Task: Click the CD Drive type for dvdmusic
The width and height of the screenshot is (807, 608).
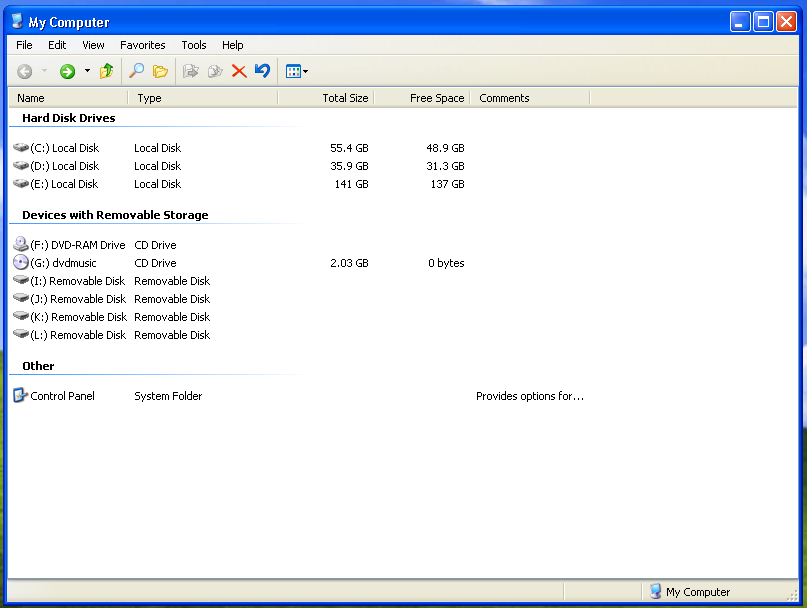Action: click(155, 263)
